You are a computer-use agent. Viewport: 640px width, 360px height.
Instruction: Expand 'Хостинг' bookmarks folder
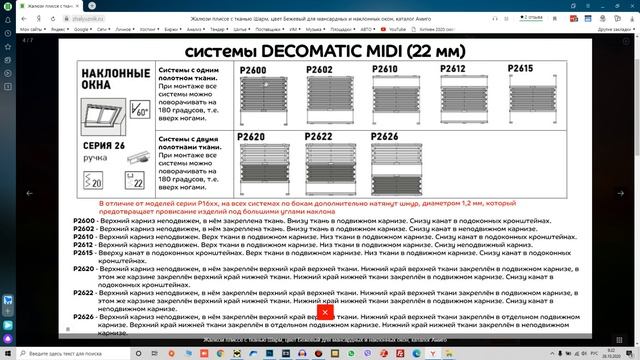(149, 29)
